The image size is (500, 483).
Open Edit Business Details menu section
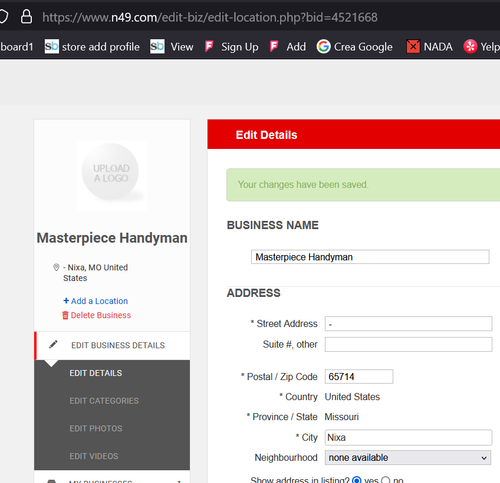tap(112, 345)
